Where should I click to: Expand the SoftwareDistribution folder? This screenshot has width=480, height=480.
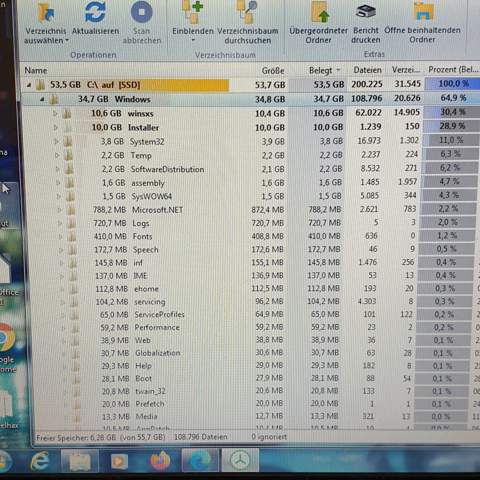[x=58, y=169]
